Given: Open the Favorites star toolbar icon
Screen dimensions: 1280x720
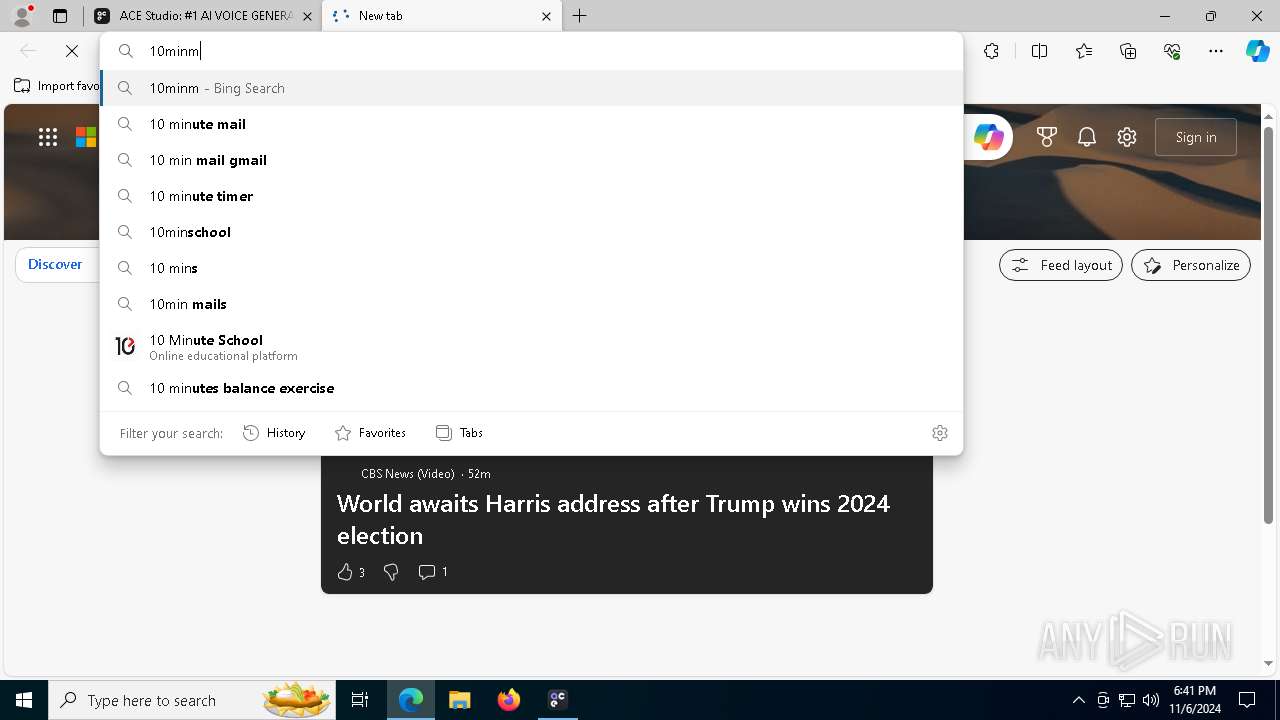Looking at the screenshot, I should tap(1084, 51).
